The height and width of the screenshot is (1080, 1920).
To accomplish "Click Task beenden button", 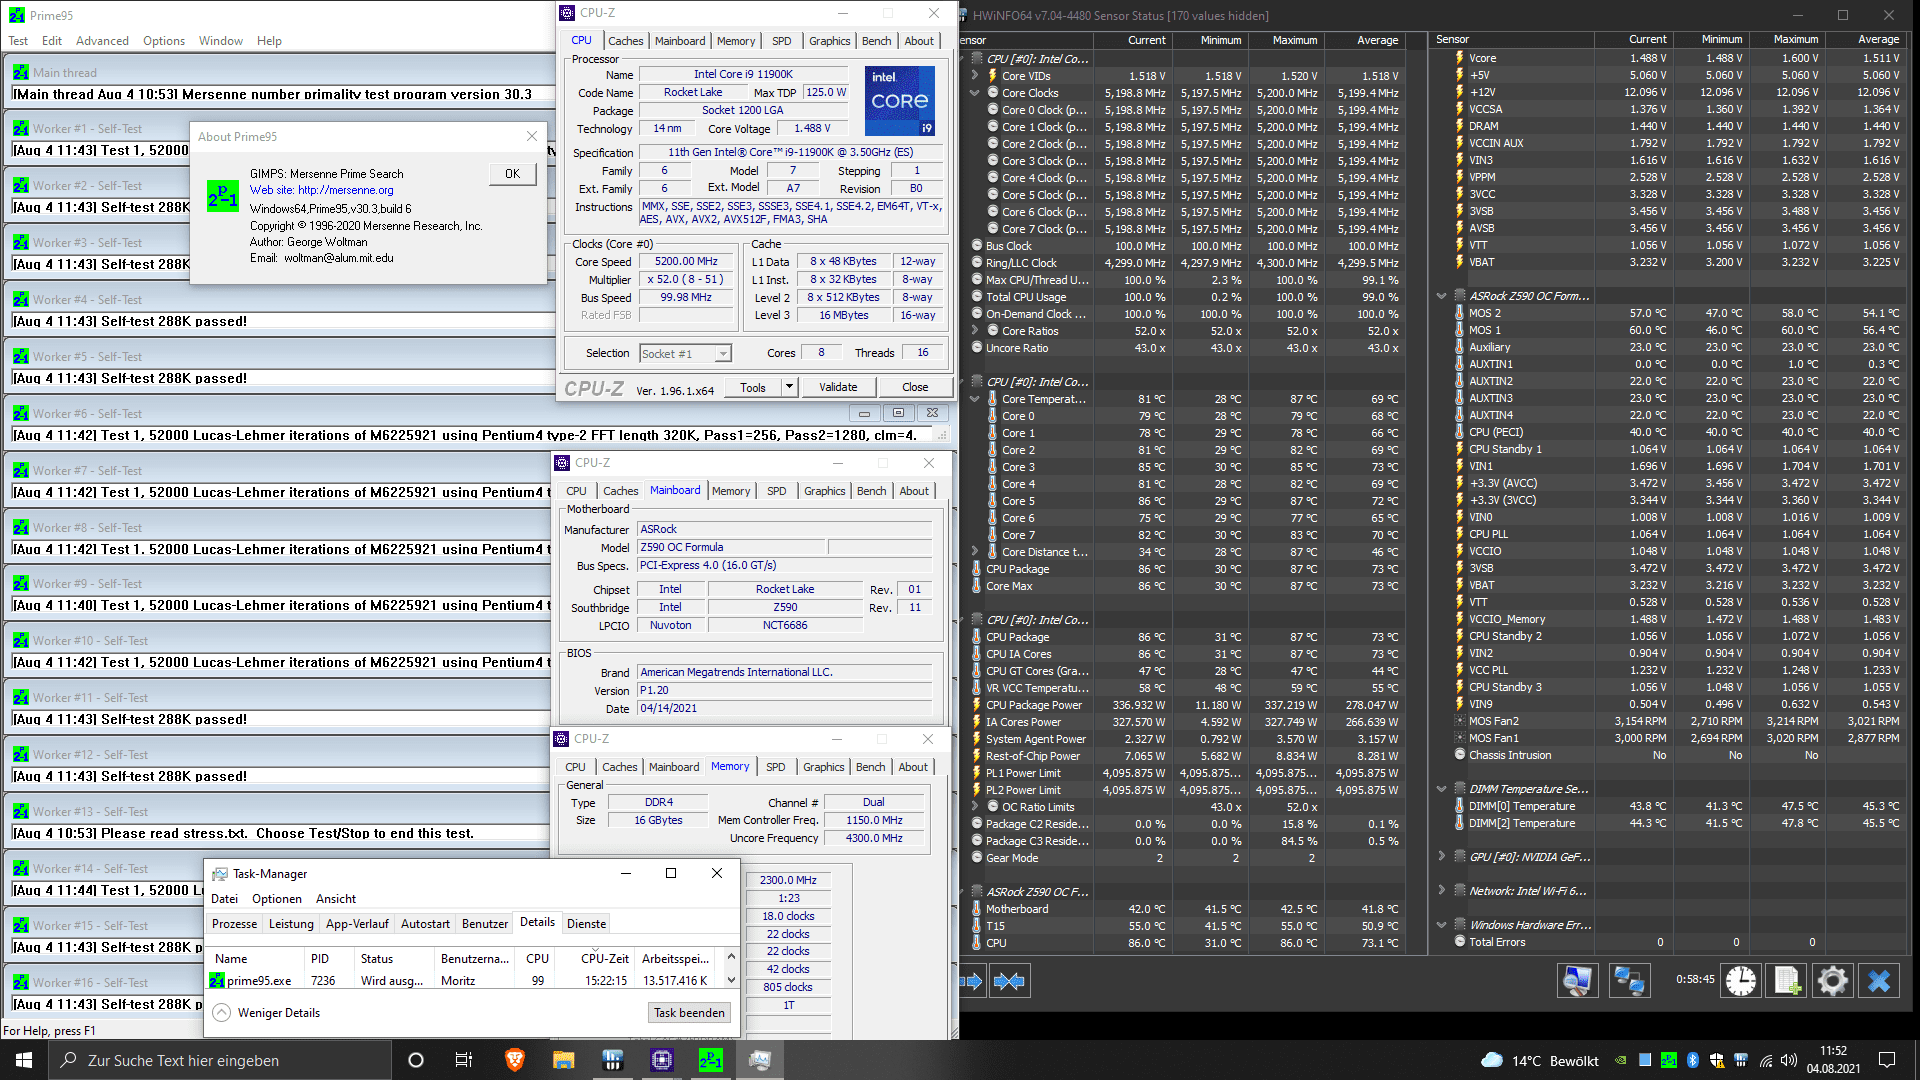I will (689, 1013).
